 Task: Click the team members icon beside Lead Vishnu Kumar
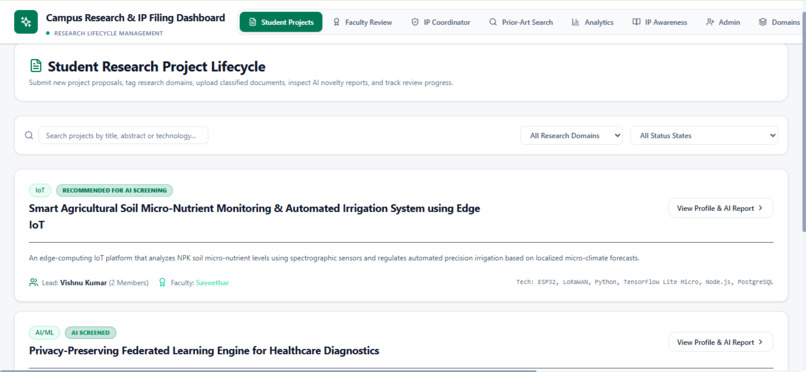pyautogui.click(x=33, y=282)
